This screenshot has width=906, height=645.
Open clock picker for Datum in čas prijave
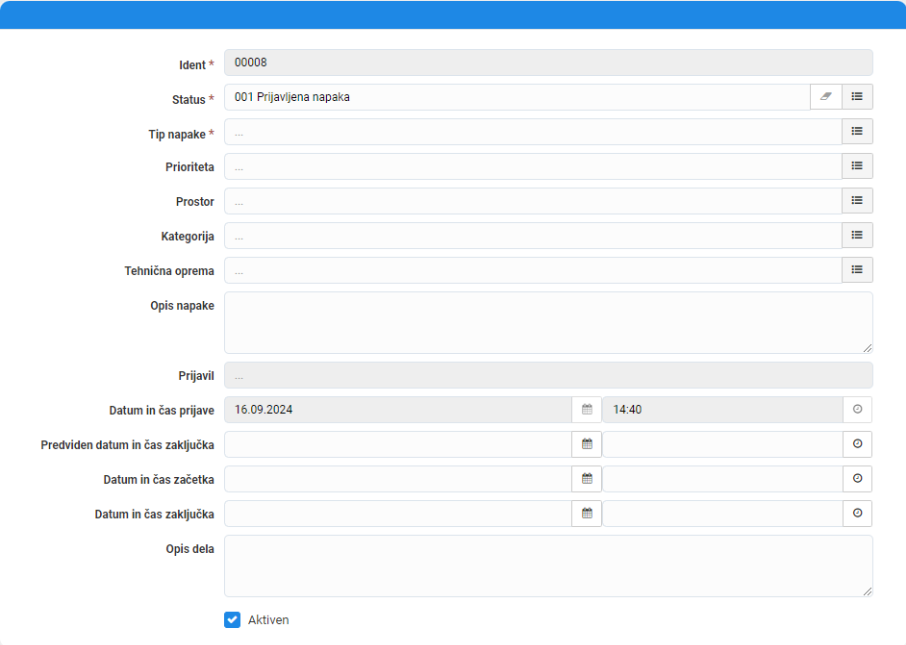(x=857, y=409)
